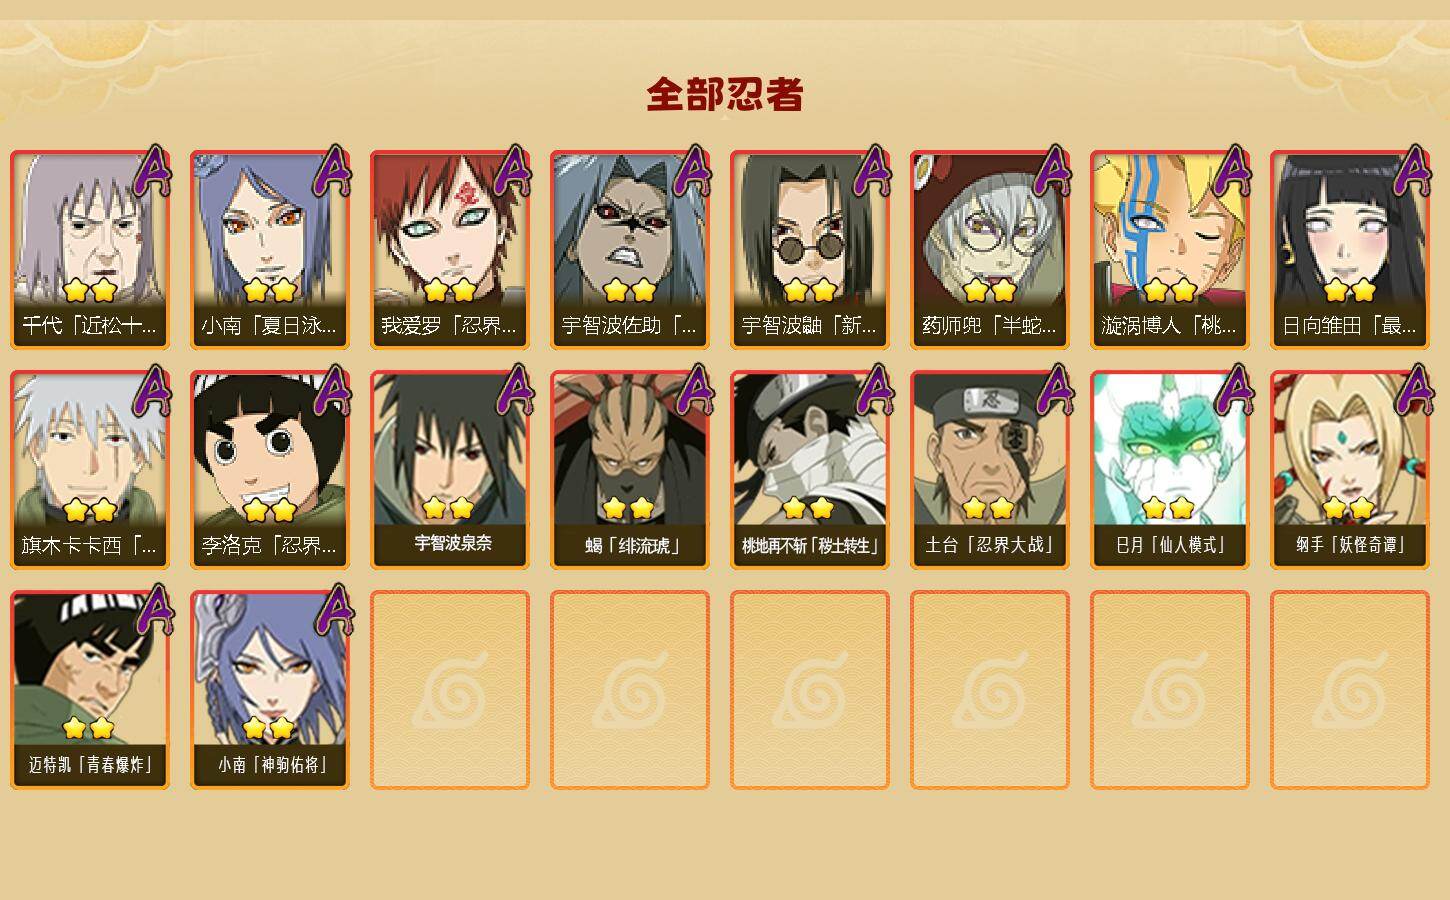Viewport: 1450px width, 900px height.
Task: Select the 千代 ninja card
Action: point(90,250)
